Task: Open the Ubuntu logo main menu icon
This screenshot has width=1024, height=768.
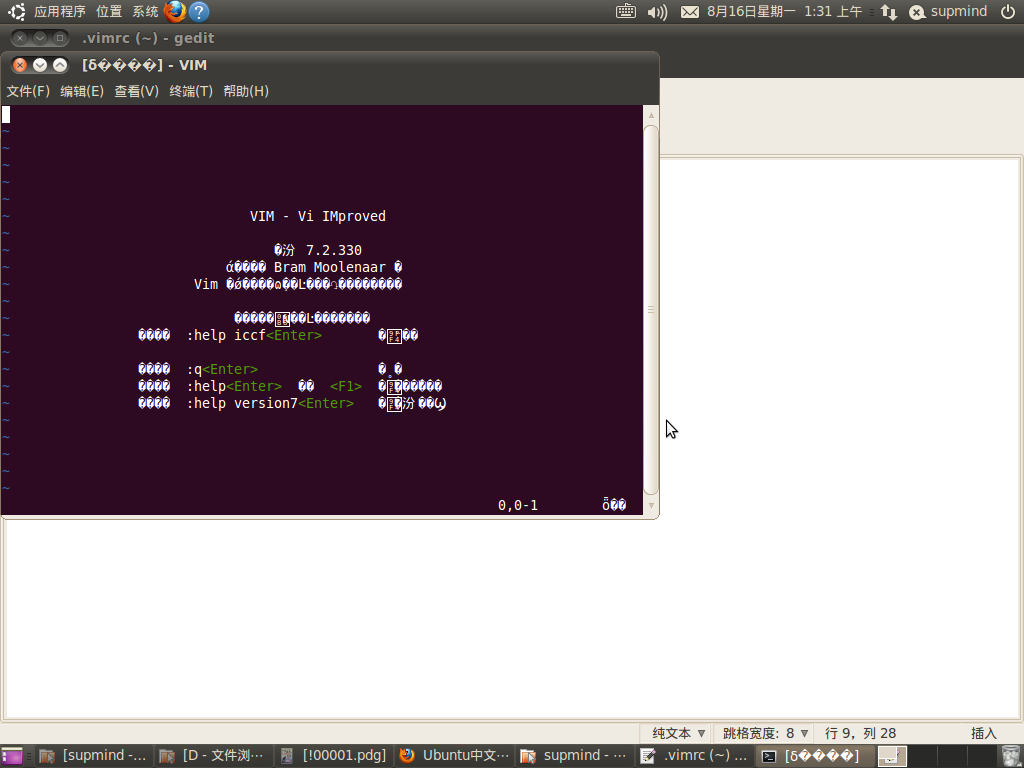Action: (16, 11)
